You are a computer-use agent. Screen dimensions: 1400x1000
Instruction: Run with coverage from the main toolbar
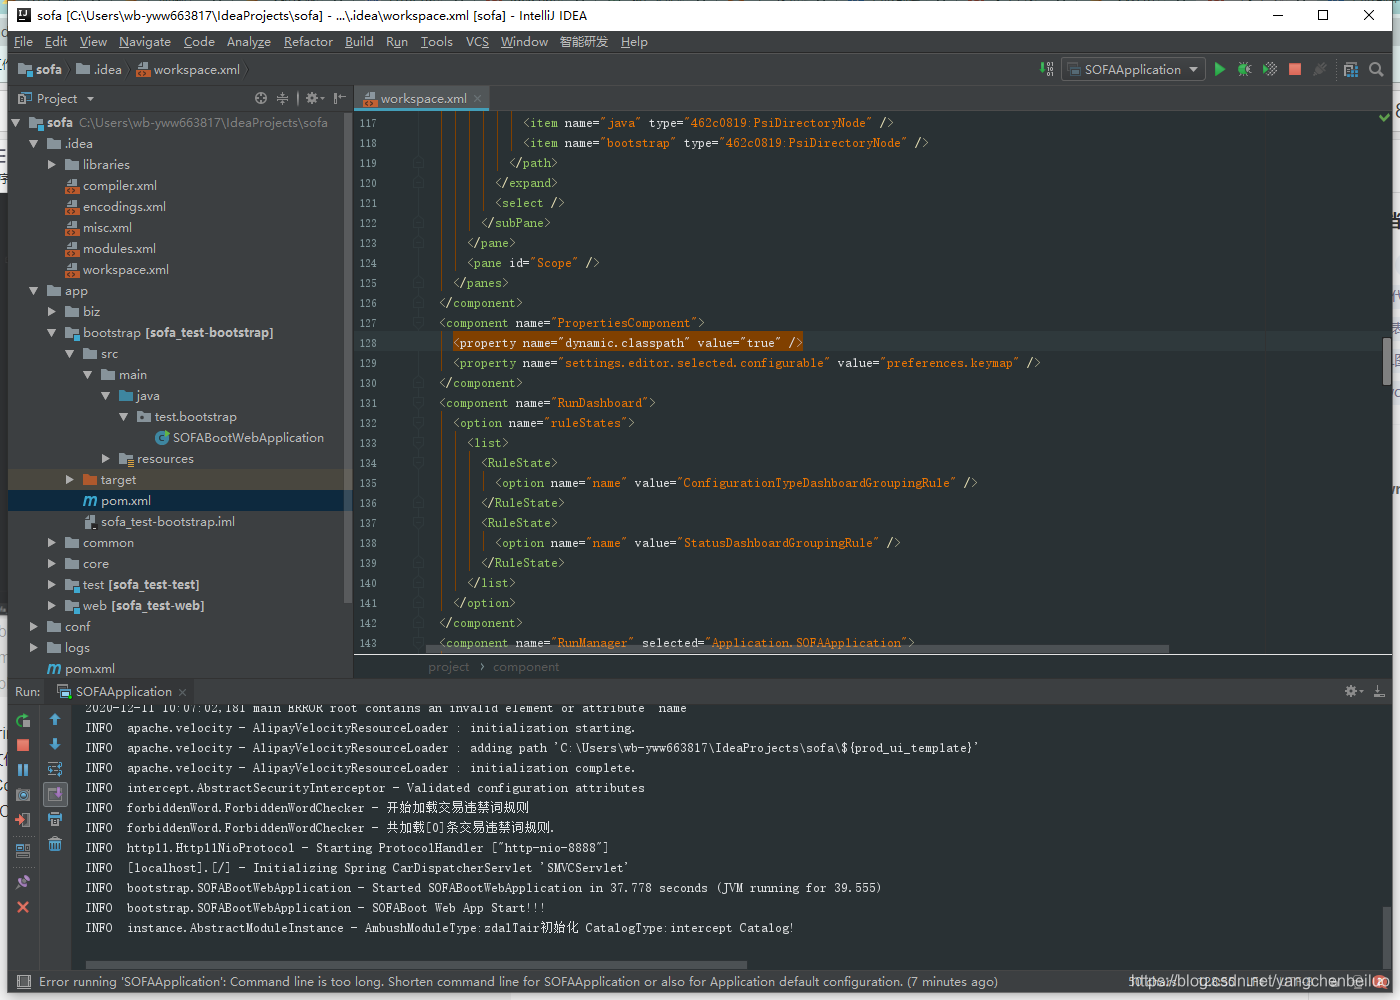coord(1270,69)
